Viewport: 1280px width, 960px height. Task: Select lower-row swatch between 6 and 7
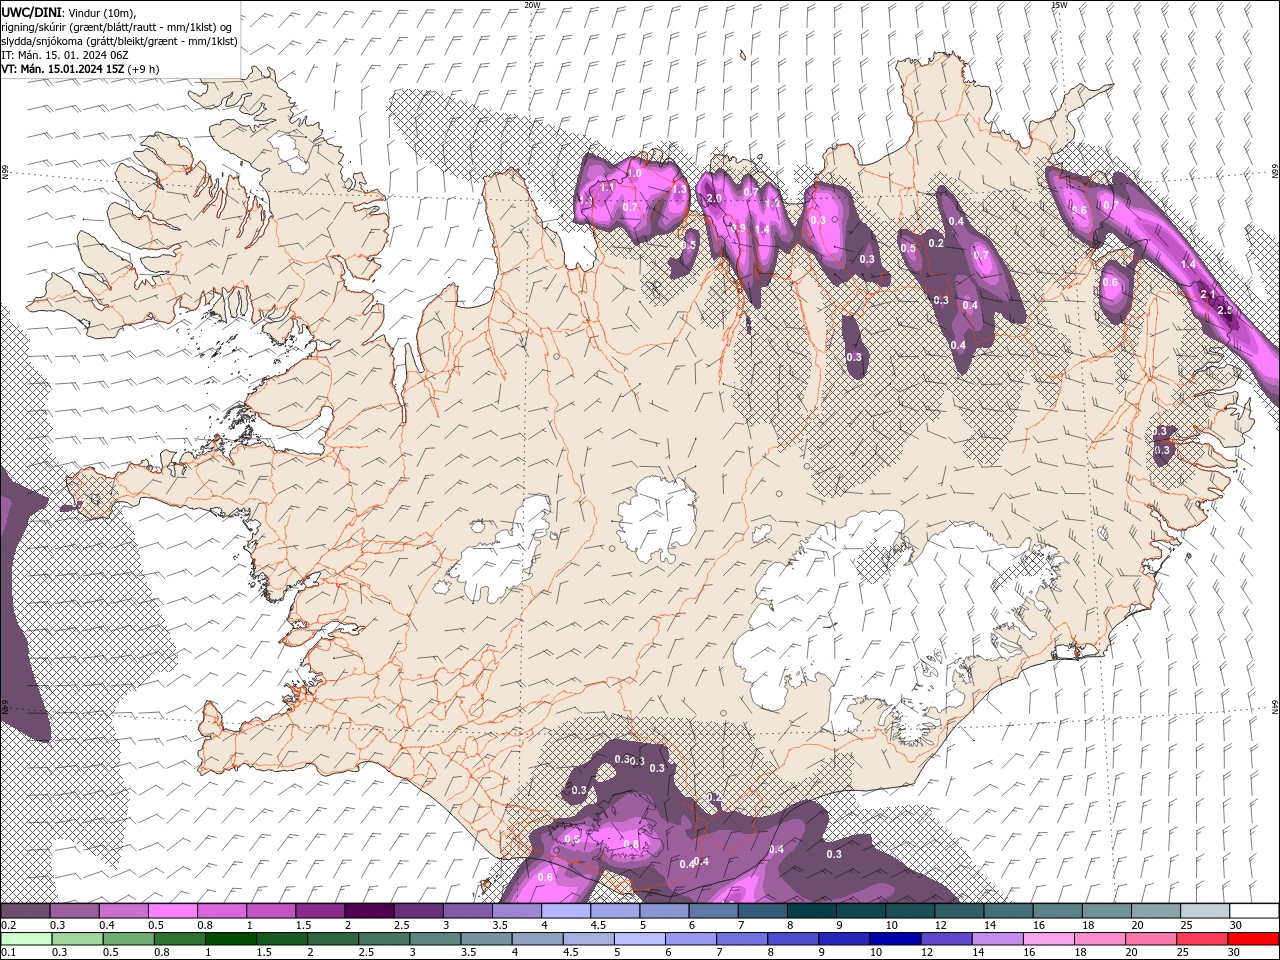[690, 939]
